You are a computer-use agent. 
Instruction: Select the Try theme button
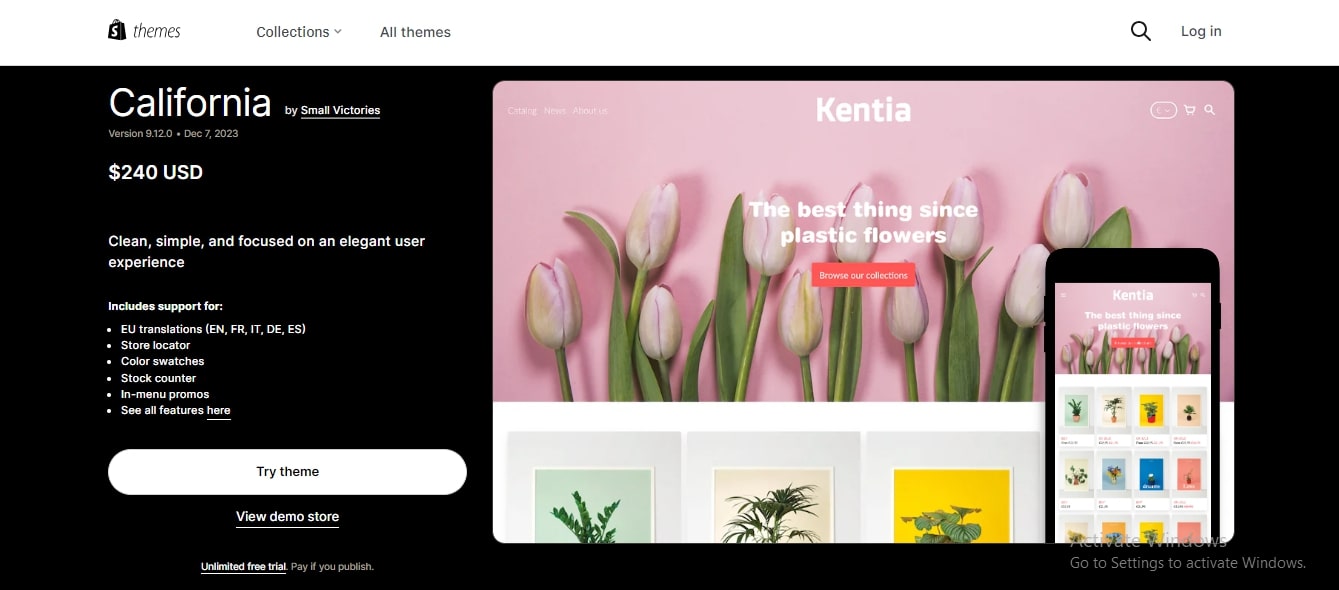click(287, 472)
